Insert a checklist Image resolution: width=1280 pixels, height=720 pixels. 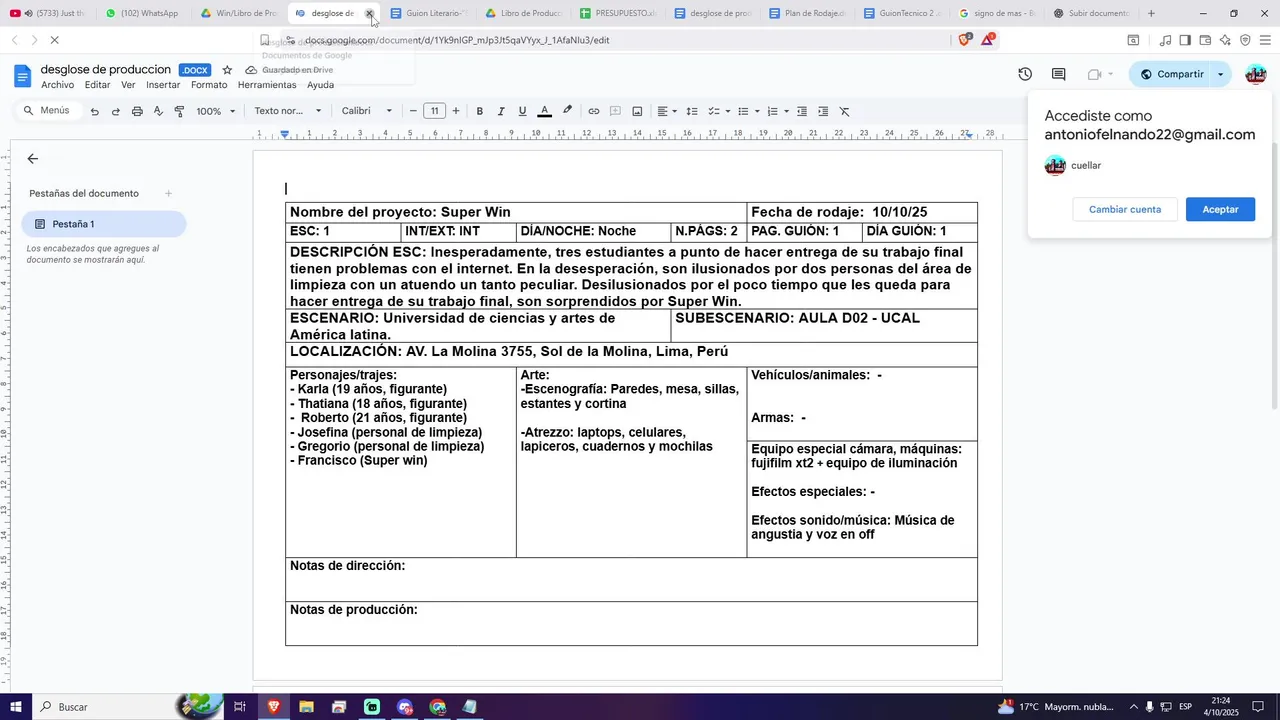[x=714, y=111]
